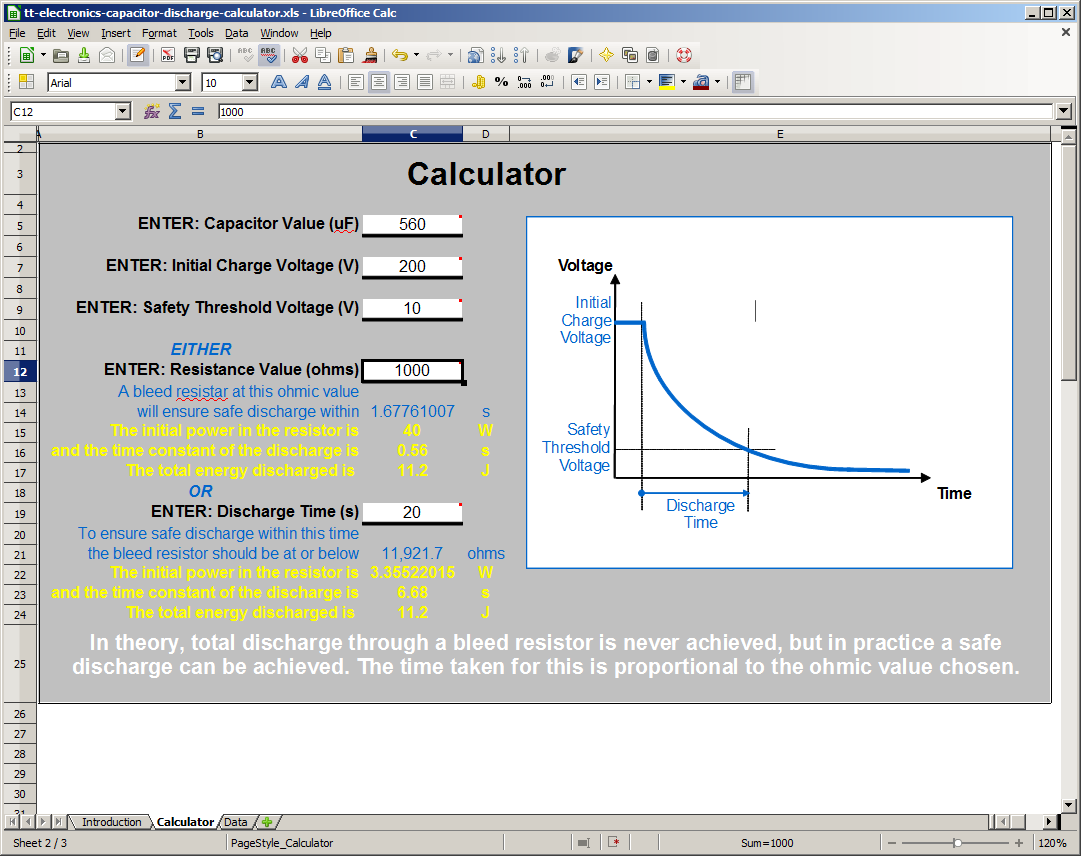1081x856 pixels.
Task: Apply Currency number format icon
Action: (478, 82)
